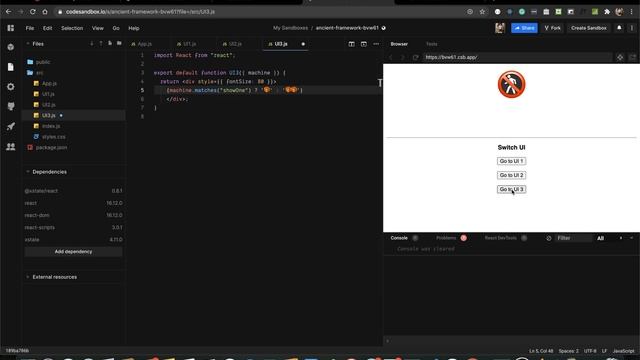The image size is (640, 360).
Task: Click the preview target crosshair icon next to URL
Action: pos(620,58)
